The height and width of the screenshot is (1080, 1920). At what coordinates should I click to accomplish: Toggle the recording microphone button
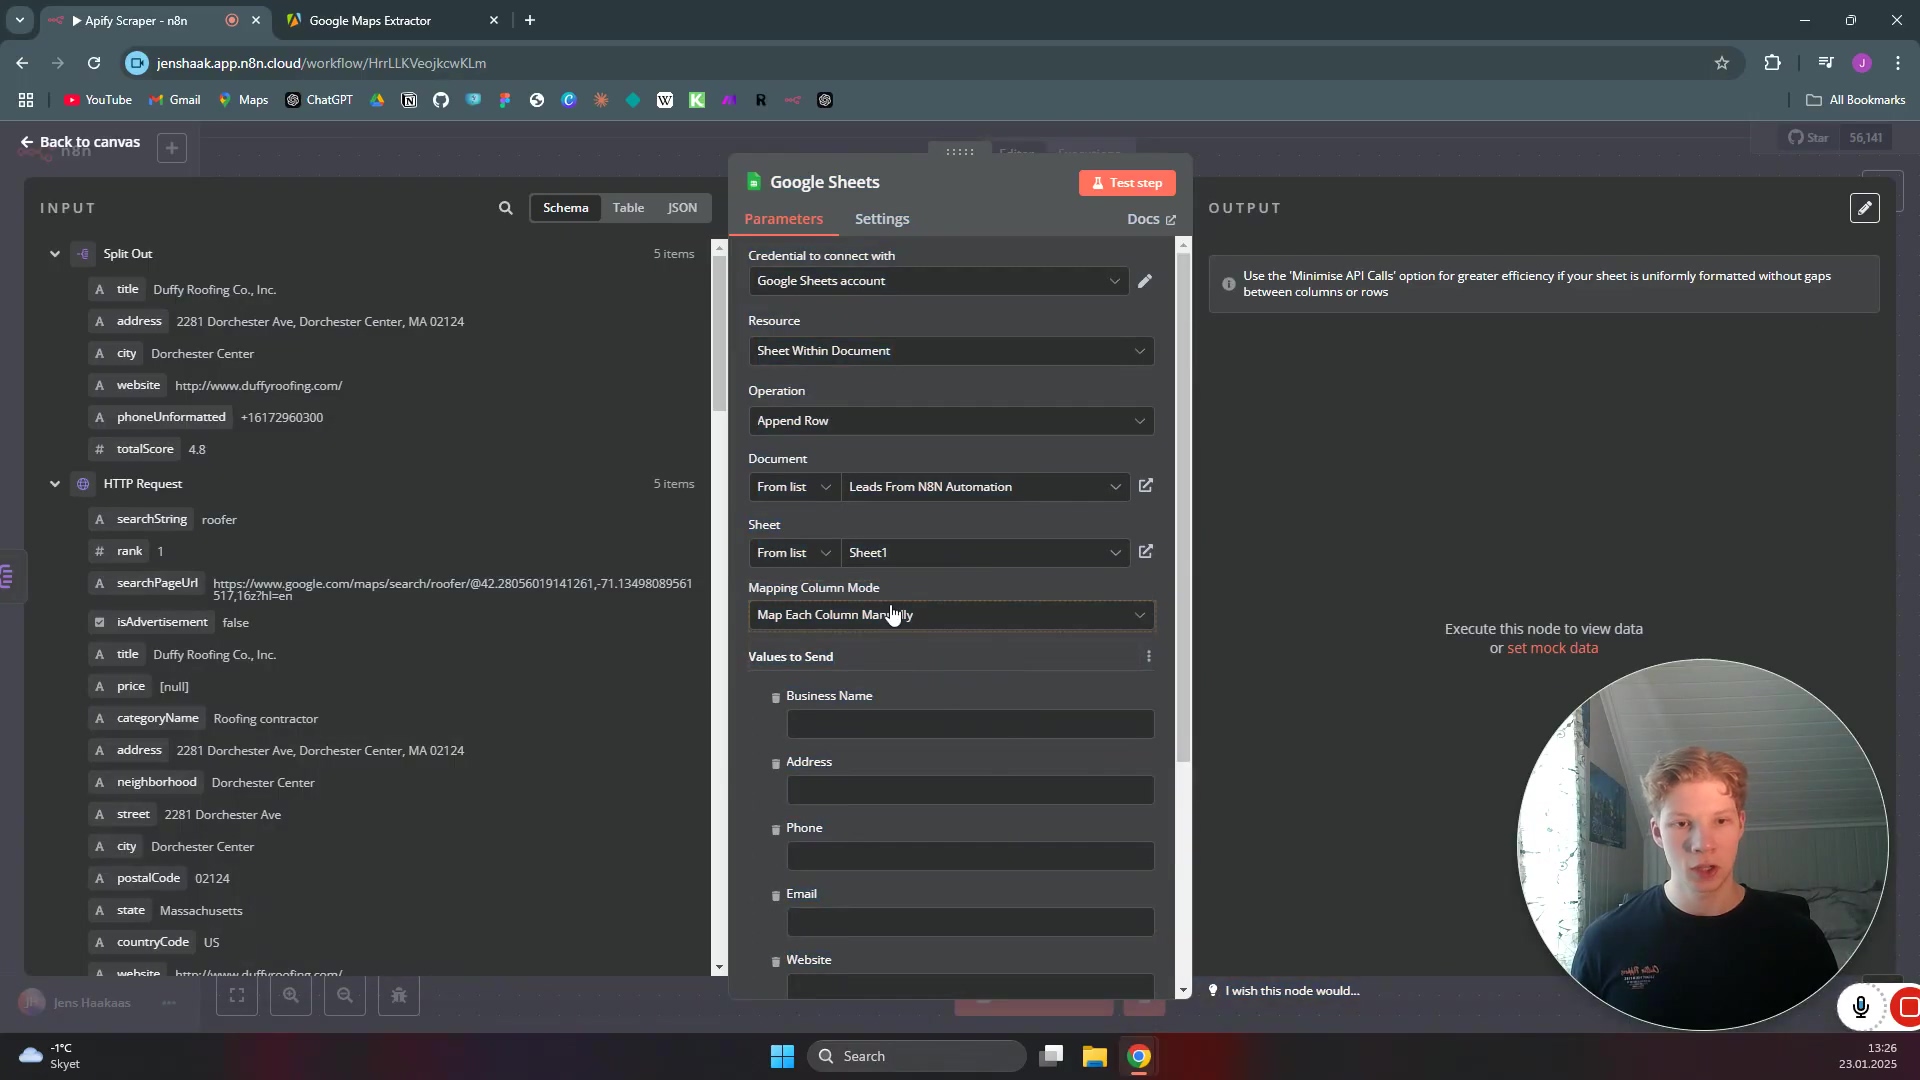[x=1860, y=1006]
